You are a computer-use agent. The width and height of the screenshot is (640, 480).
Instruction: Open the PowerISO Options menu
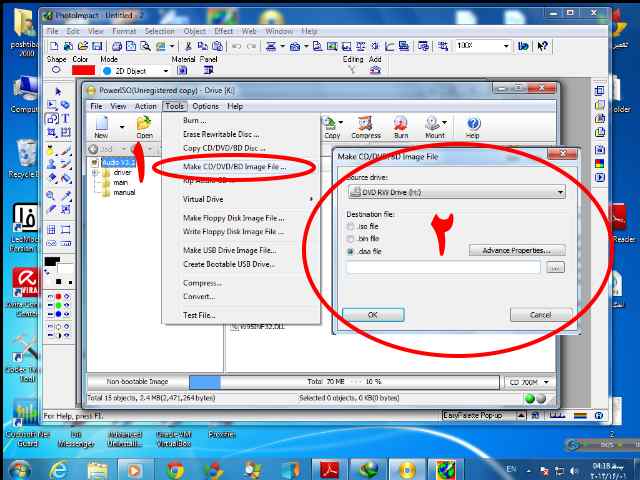[x=205, y=106]
